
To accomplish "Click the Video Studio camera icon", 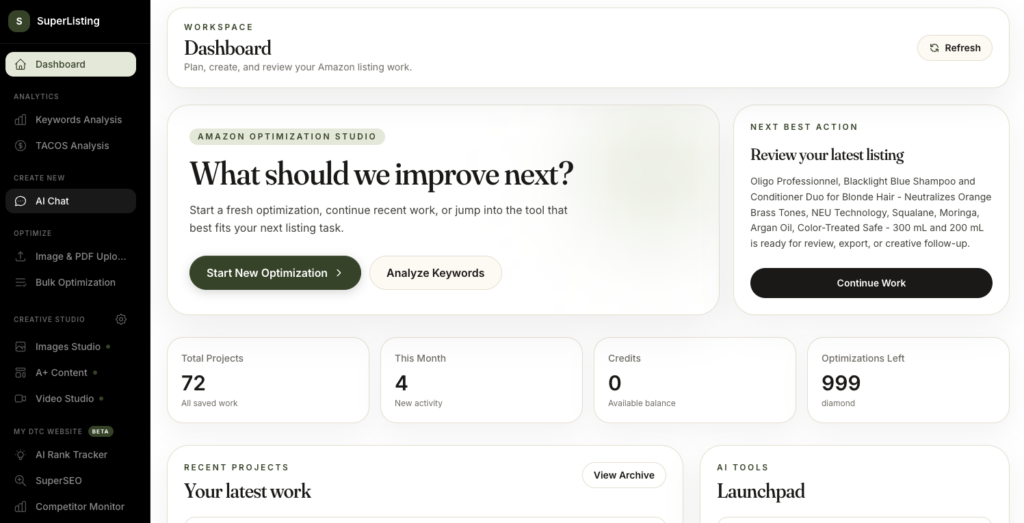I will pos(21,398).
